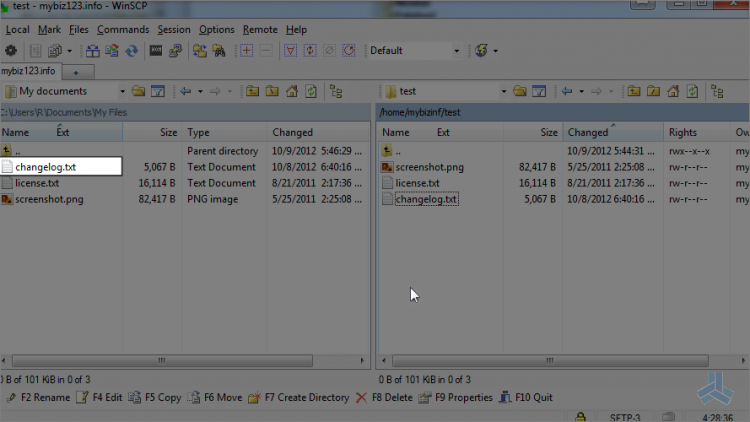This screenshot has width=750, height=422.
Task: Expand the remote back history arrow
Action: [x=581, y=91]
